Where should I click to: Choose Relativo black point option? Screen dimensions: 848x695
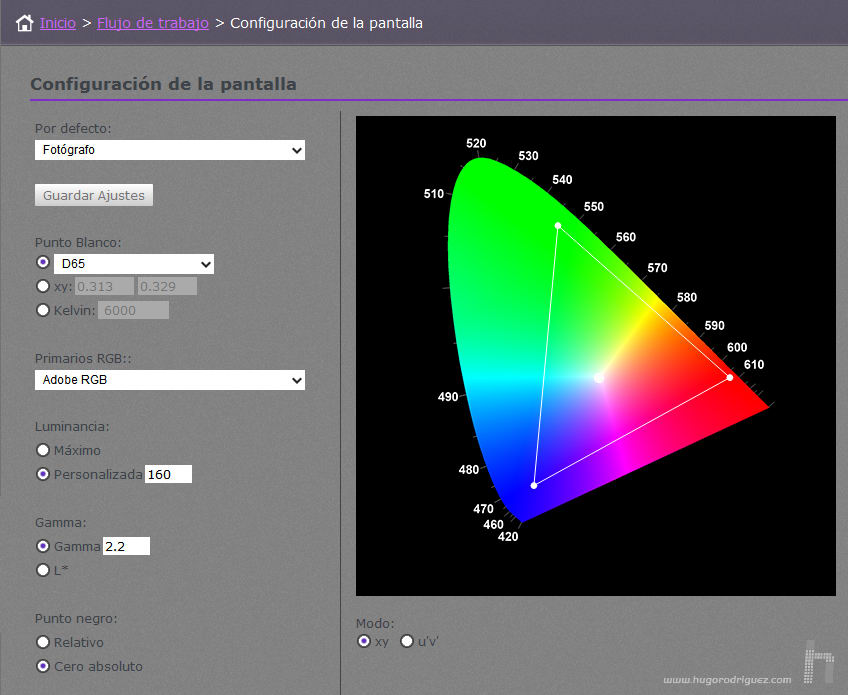43,642
